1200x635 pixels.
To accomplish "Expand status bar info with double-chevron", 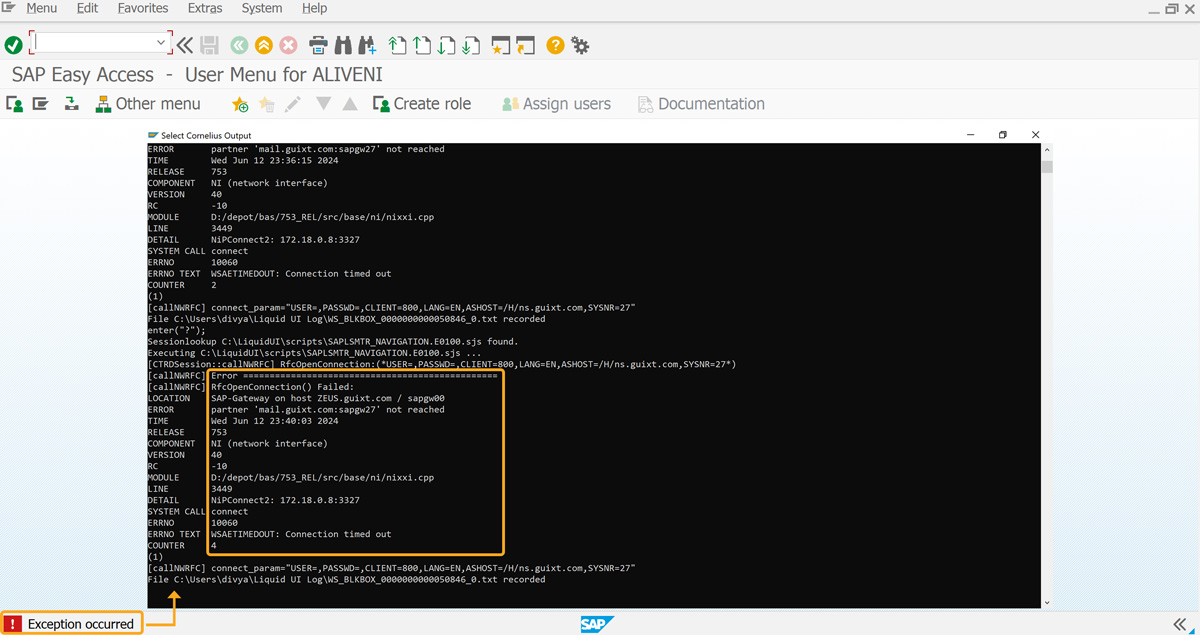I will click(x=1180, y=624).
